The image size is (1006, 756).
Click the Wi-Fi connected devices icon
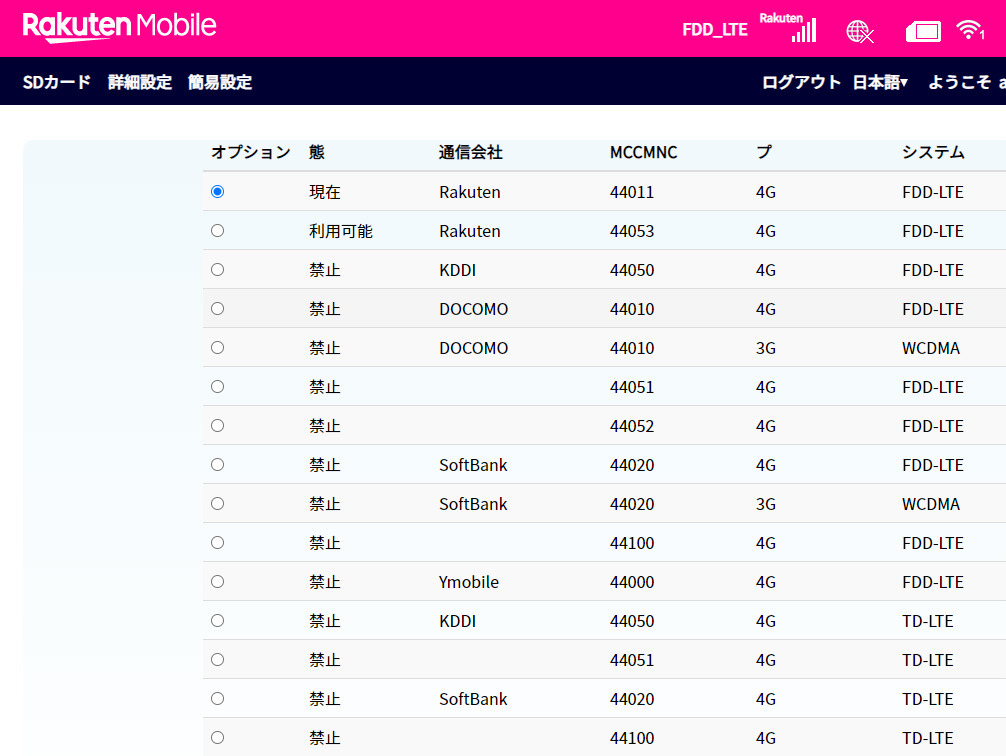969,30
